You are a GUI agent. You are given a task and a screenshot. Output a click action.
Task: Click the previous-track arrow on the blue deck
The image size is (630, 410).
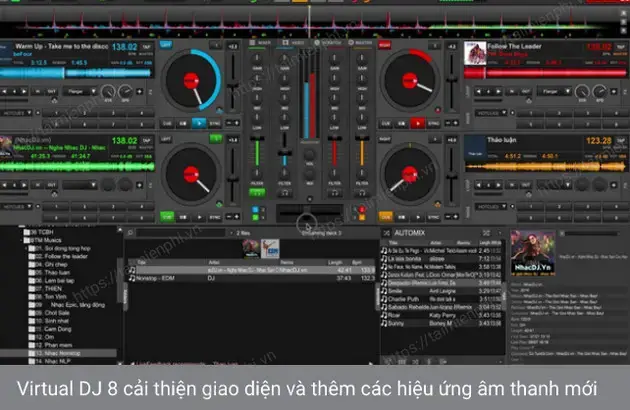4,92
